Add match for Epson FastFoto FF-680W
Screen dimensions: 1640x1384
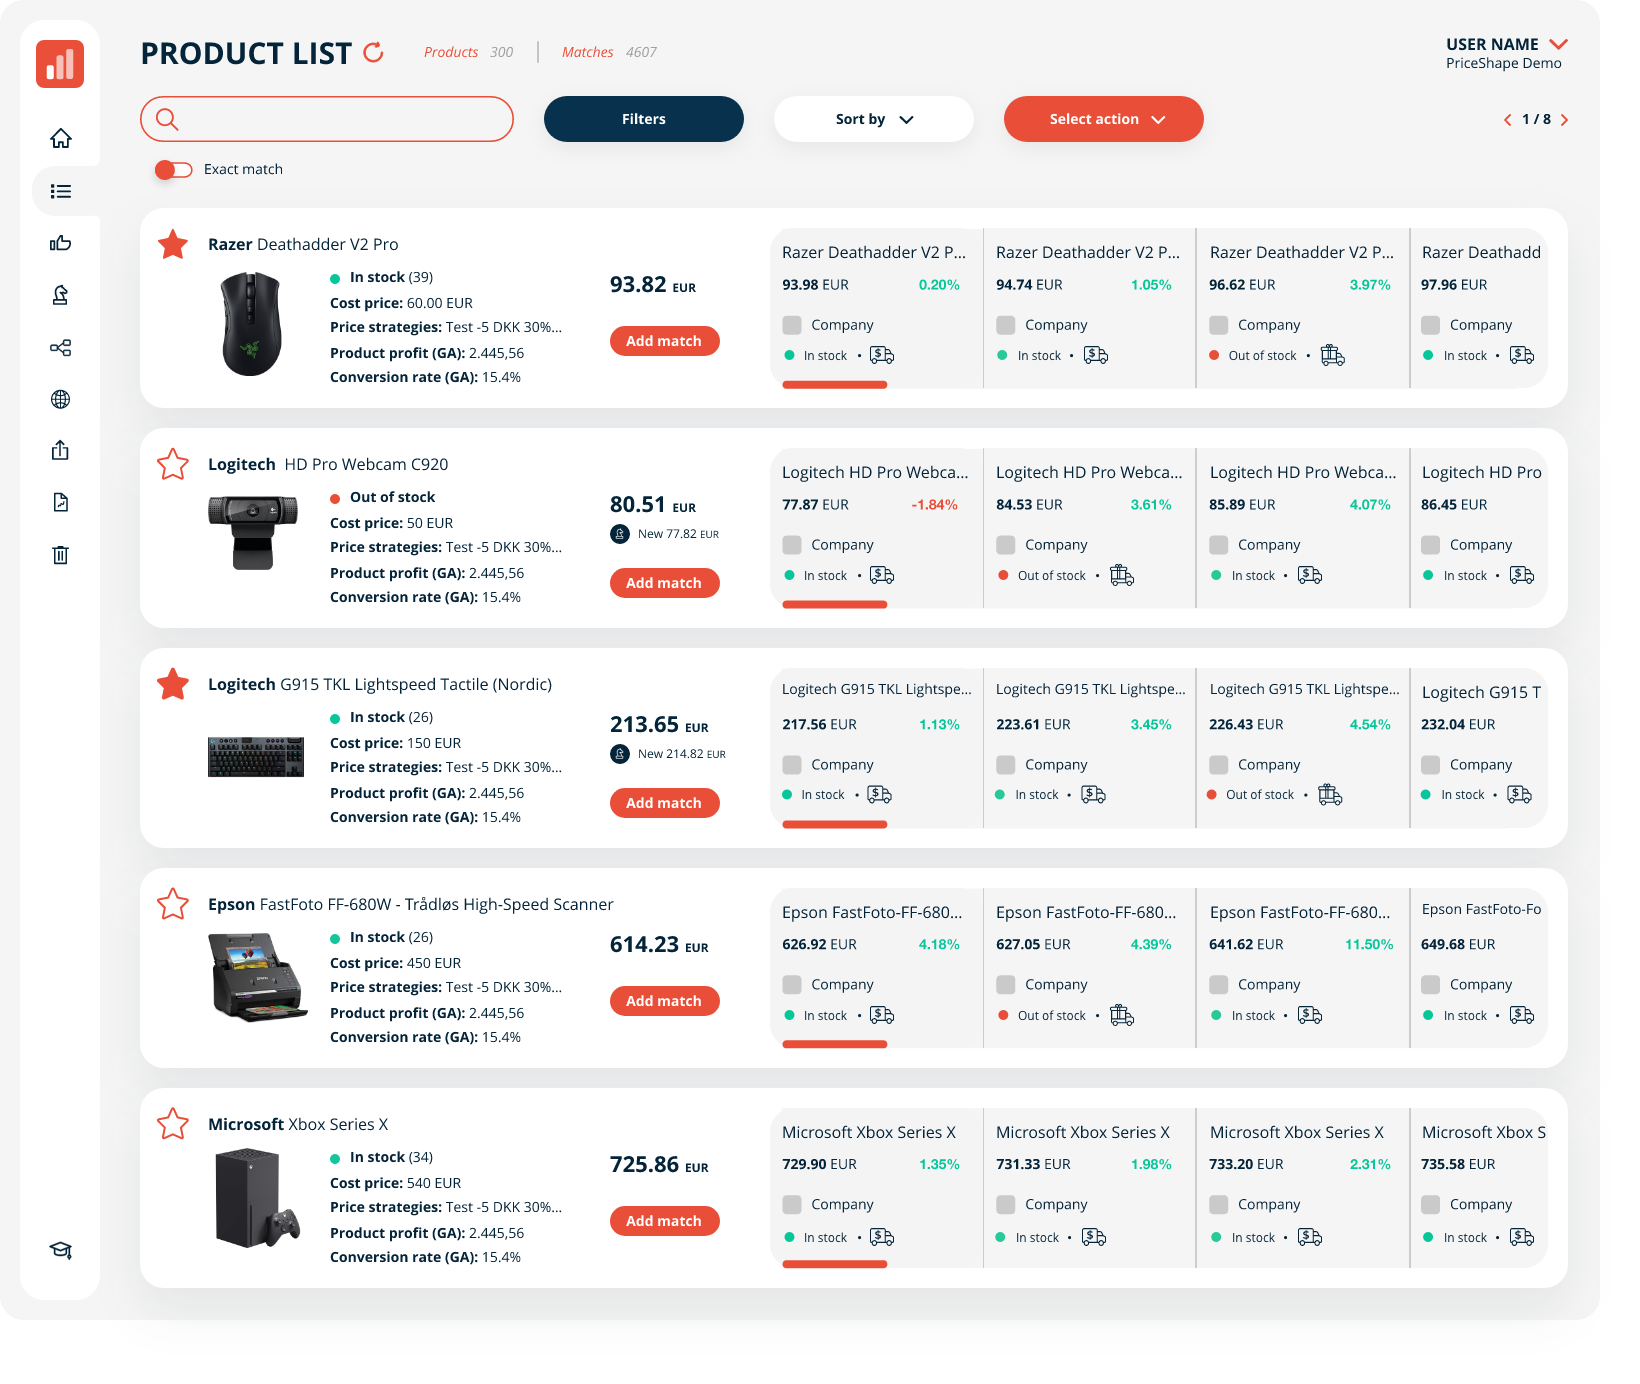pyautogui.click(x=665, y=1001)
